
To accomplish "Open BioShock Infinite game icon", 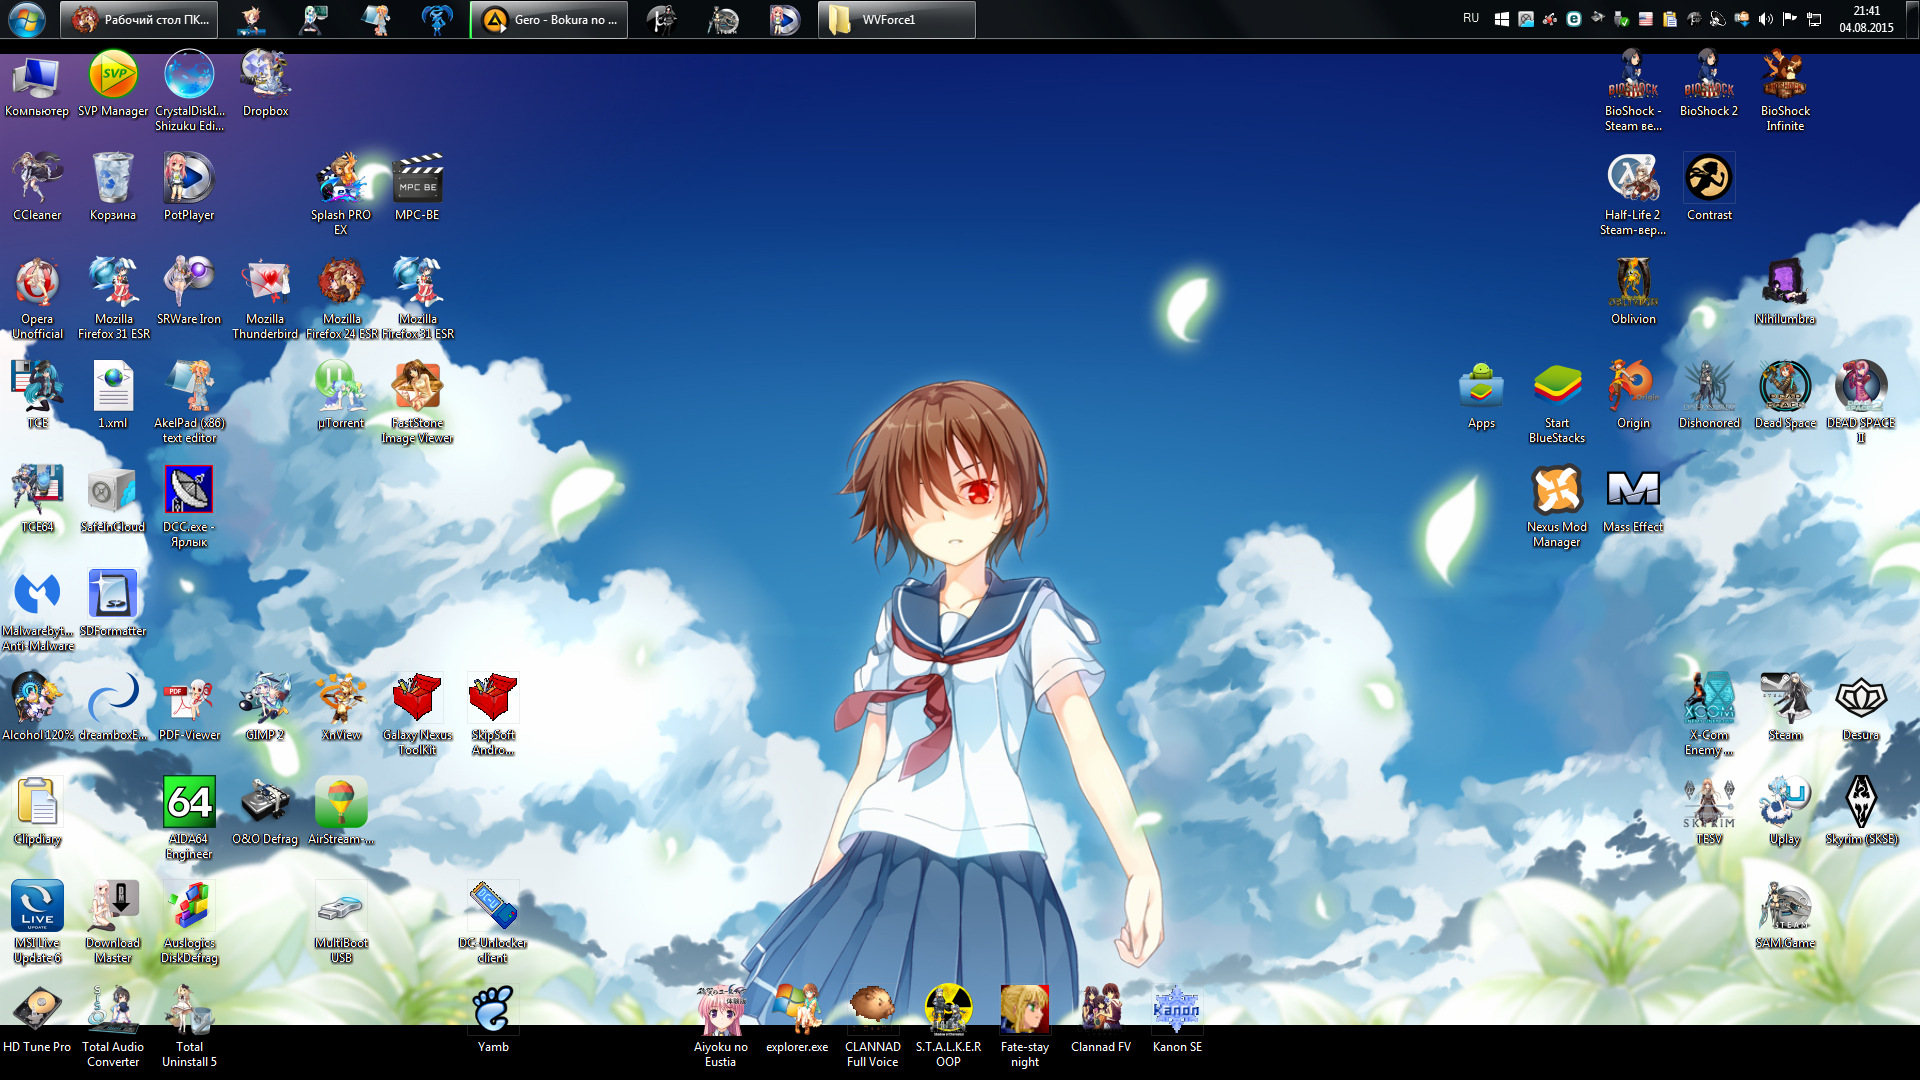I will (x=1785, y=90).
